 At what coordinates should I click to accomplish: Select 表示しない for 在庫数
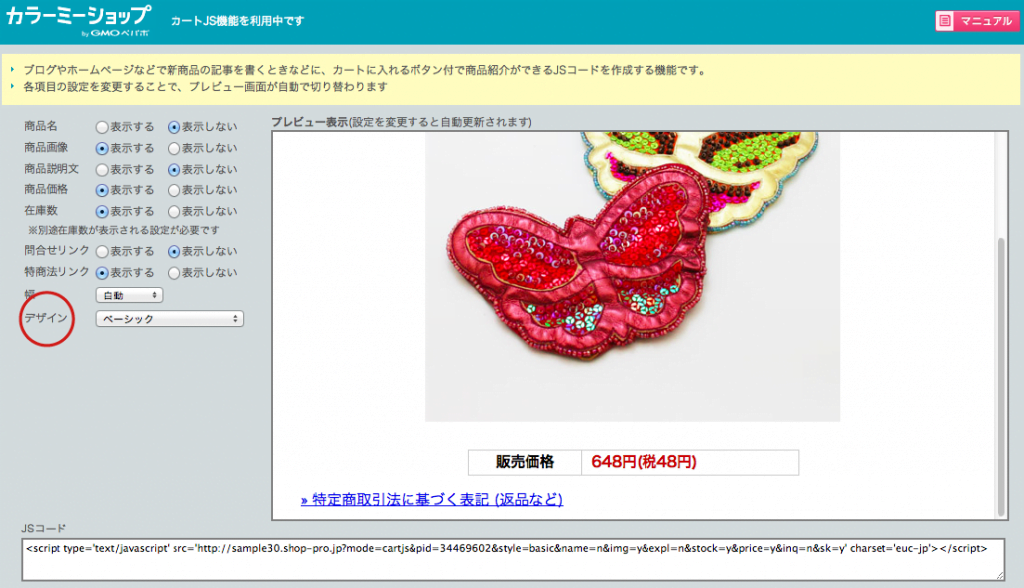point(174,211)
